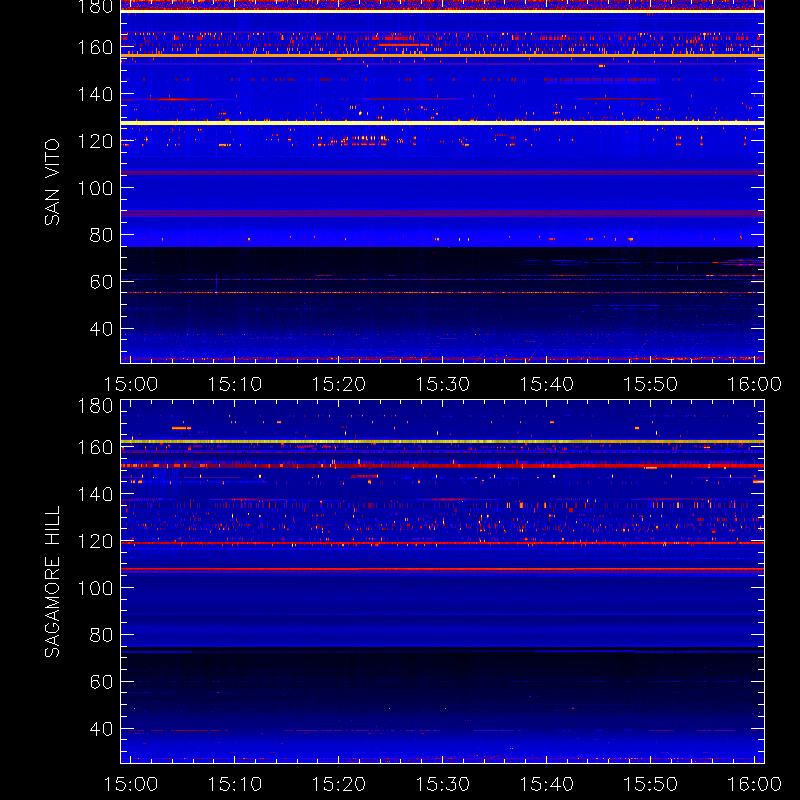800x800 pixels.
Task: Choose the 100 label on Sagamore Hill axis
Action: click(95, 588)
